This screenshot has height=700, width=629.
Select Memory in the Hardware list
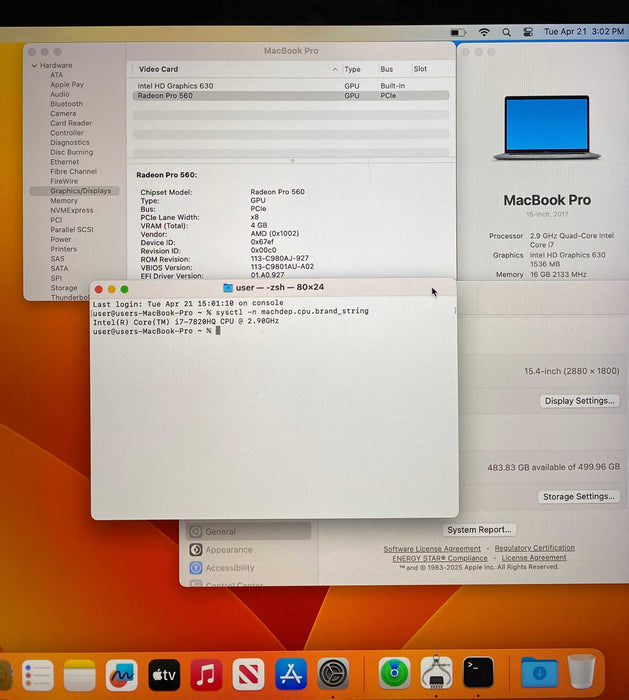point(64,200)
